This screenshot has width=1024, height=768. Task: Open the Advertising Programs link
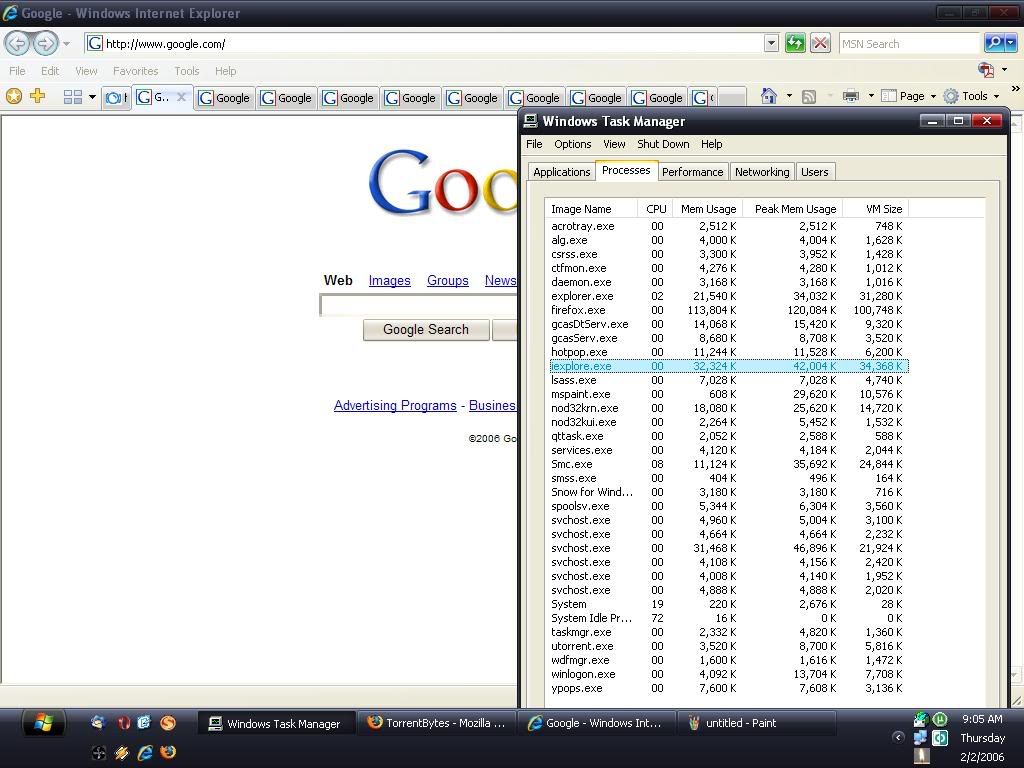pos(395,406)
